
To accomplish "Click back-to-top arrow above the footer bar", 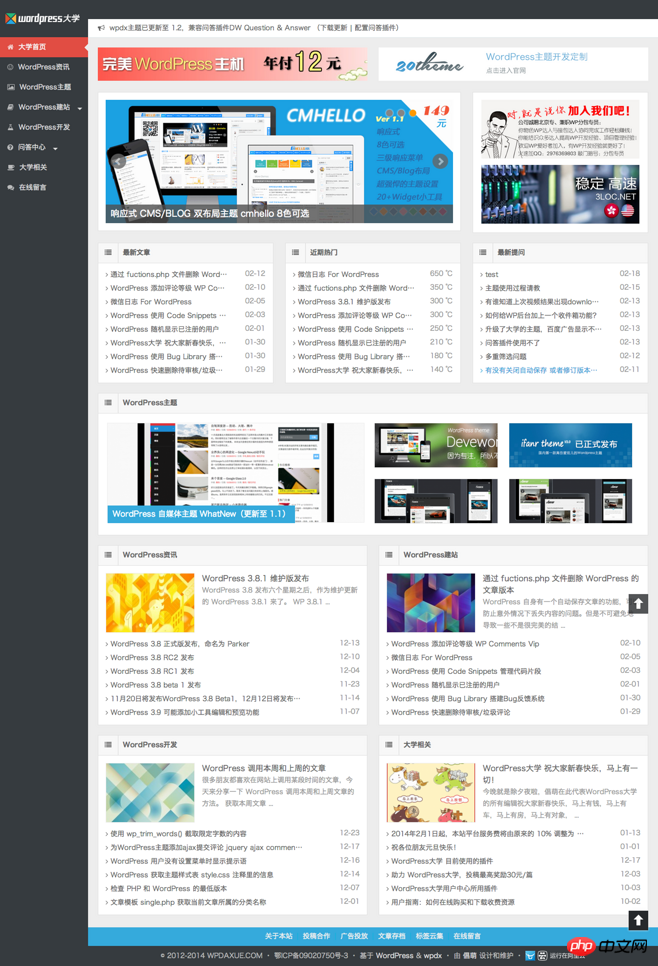I will tap(638, 920).
